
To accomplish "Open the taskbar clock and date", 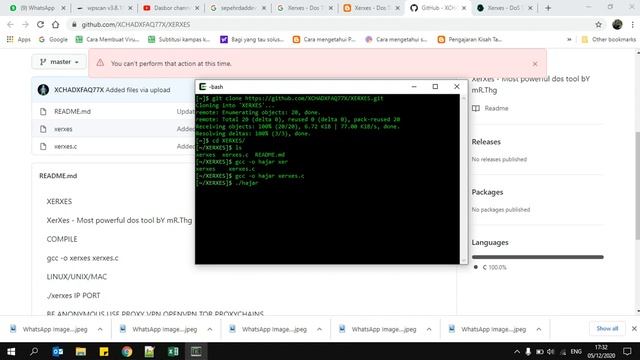I will (x=601, y=351).
